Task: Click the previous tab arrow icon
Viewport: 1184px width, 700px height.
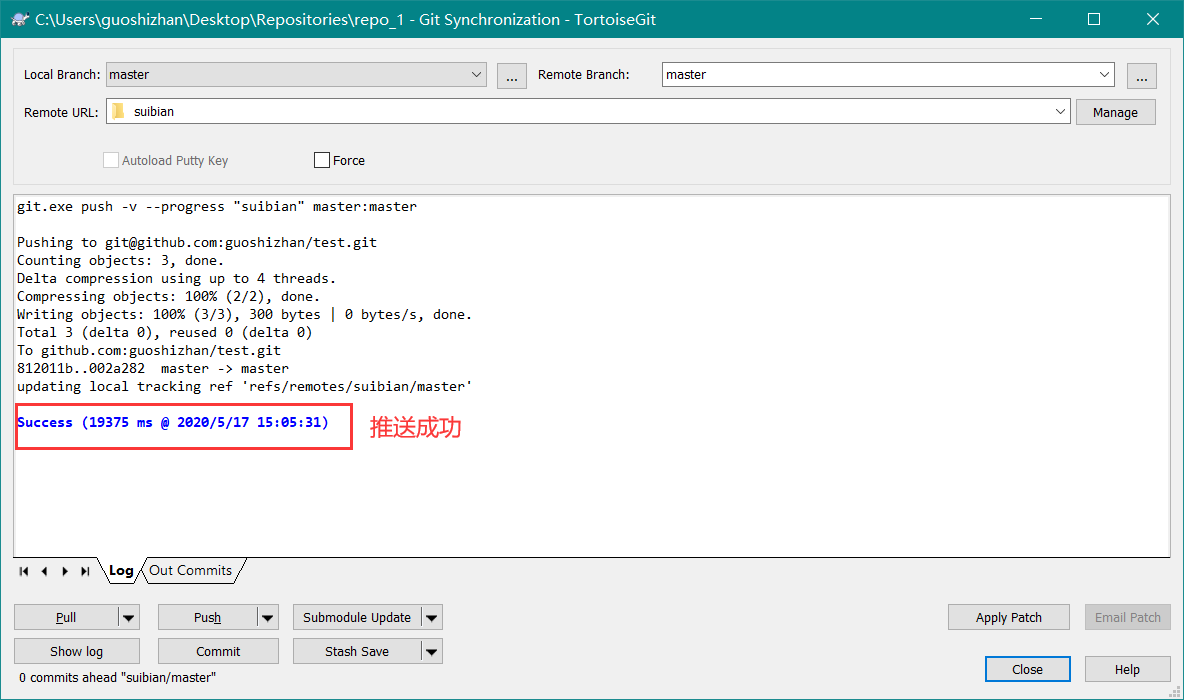Action: click(x=44, y=571)
